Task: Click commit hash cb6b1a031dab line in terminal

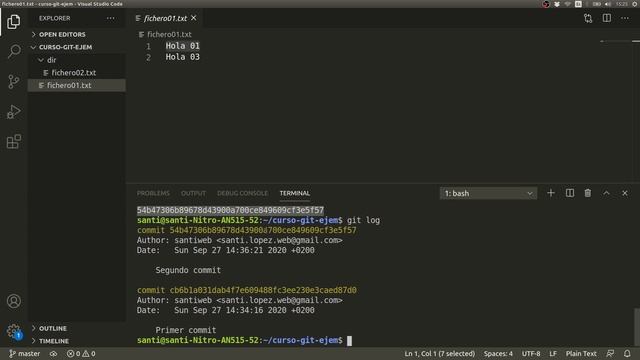Action: 247,290
